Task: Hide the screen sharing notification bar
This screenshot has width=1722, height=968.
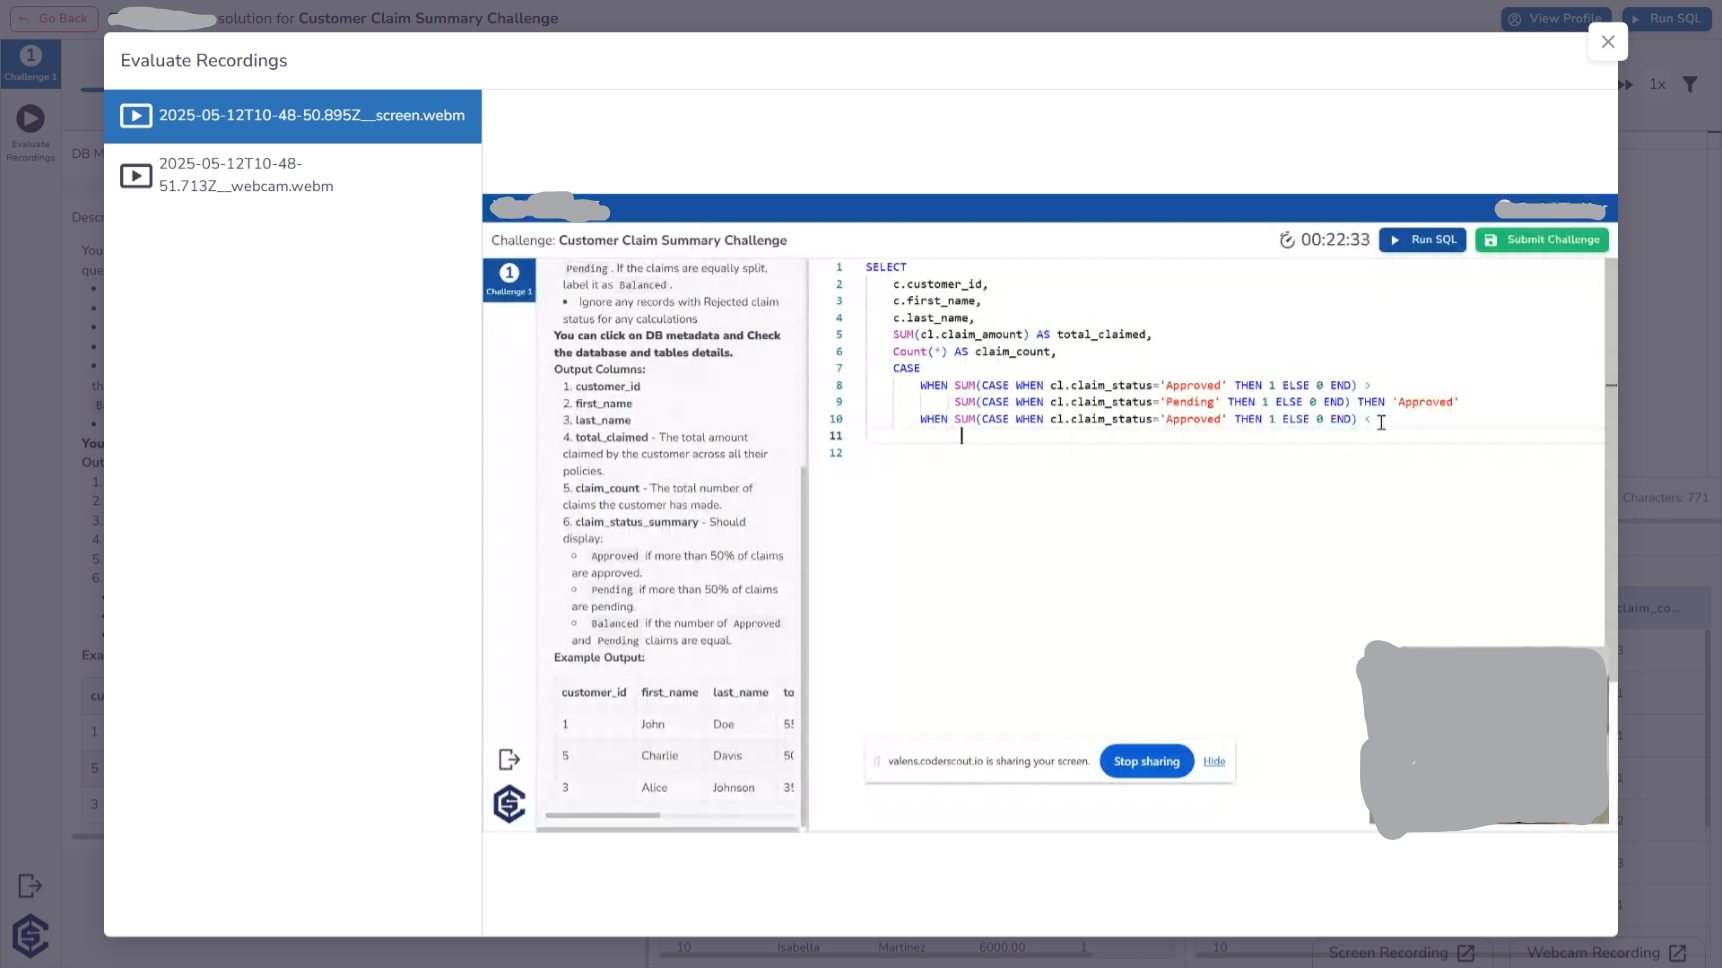Action: (1214, 761)
